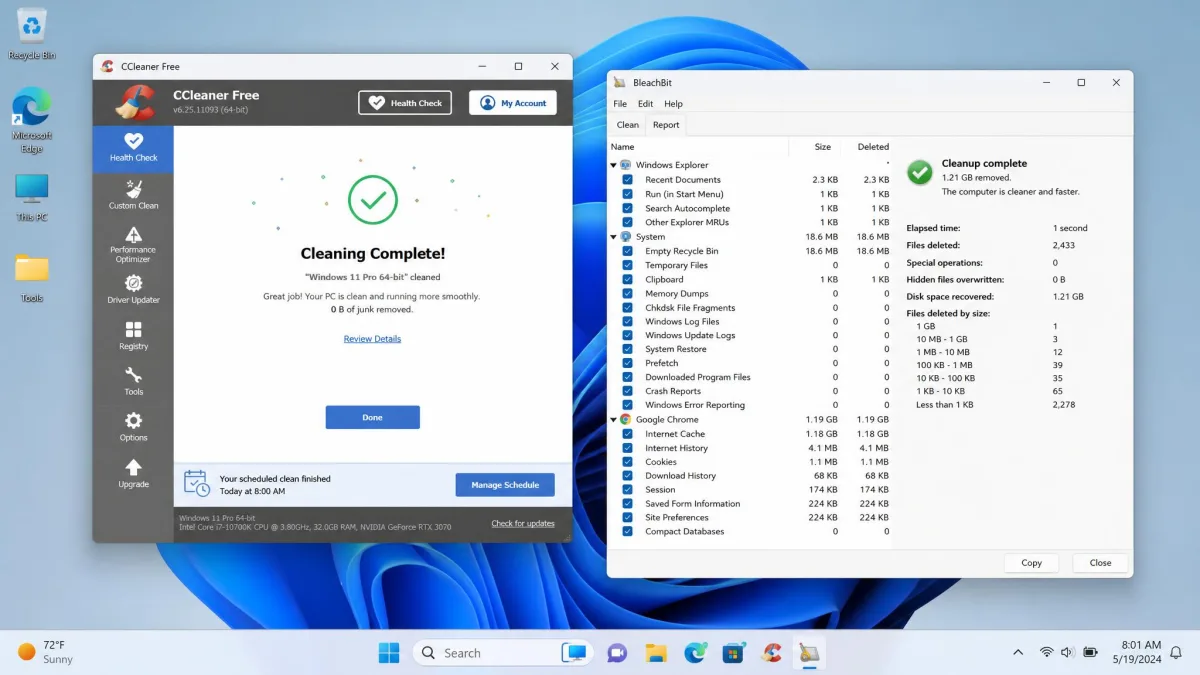The image size is (1200, 675).
Task: Uncheck Run (in Start Menu) checkbox
Action: tap(628, 194)
